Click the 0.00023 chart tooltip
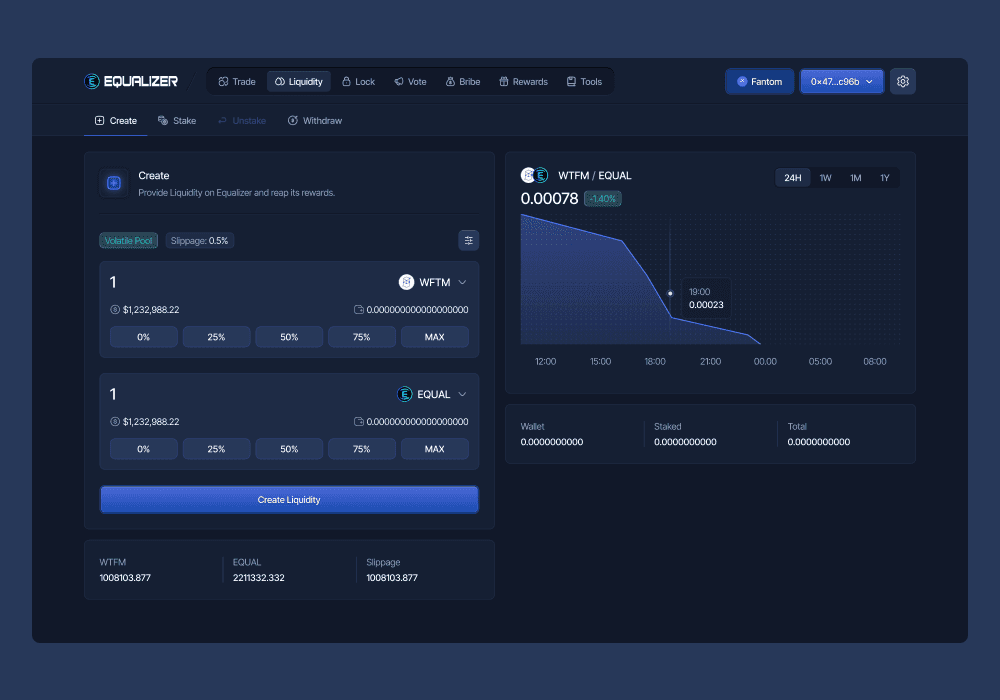This screenshot has height=700, width=1000. tap(706, 298)
